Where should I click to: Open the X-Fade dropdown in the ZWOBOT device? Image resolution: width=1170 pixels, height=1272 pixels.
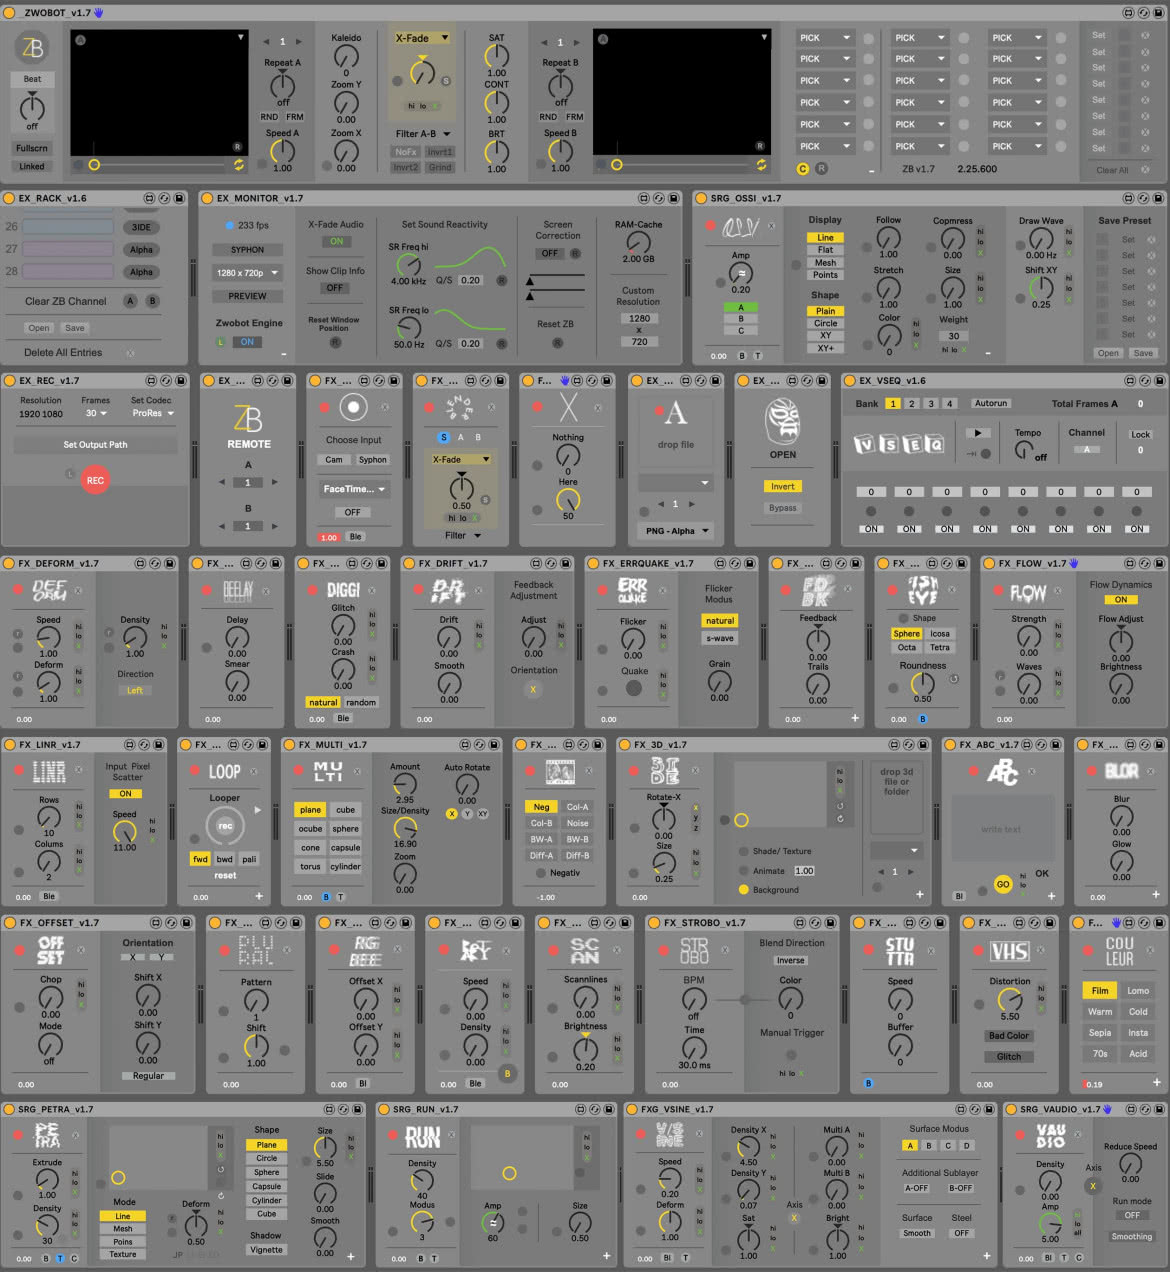pos(421,38)
